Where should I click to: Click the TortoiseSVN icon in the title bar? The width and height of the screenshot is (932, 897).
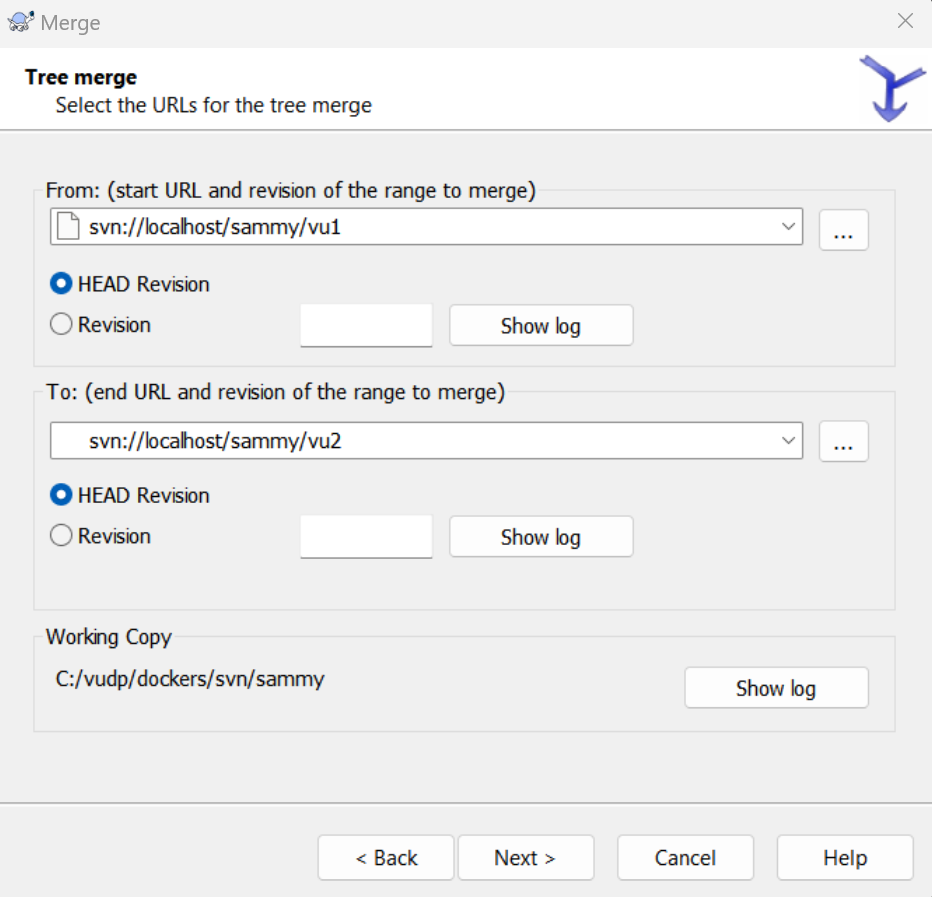(x=21, y=21)
